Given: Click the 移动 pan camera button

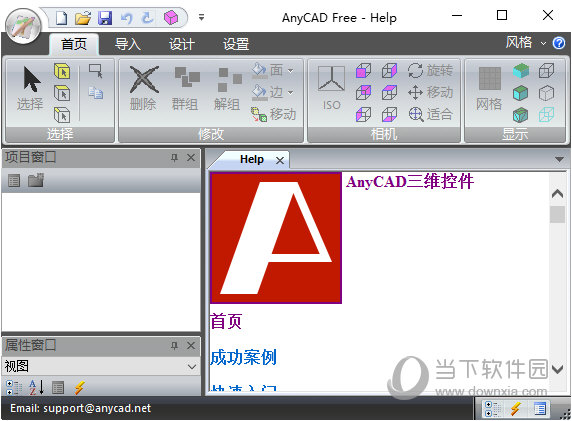Looking at the screenshot, I should point(430,92).
